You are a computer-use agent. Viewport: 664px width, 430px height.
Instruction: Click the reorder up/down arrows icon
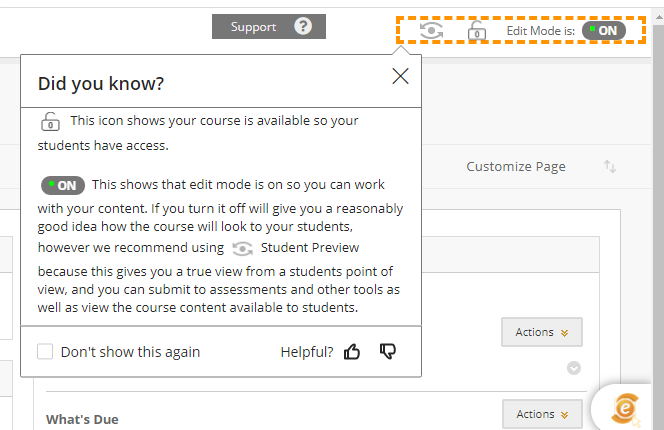(x=609, y=167)
